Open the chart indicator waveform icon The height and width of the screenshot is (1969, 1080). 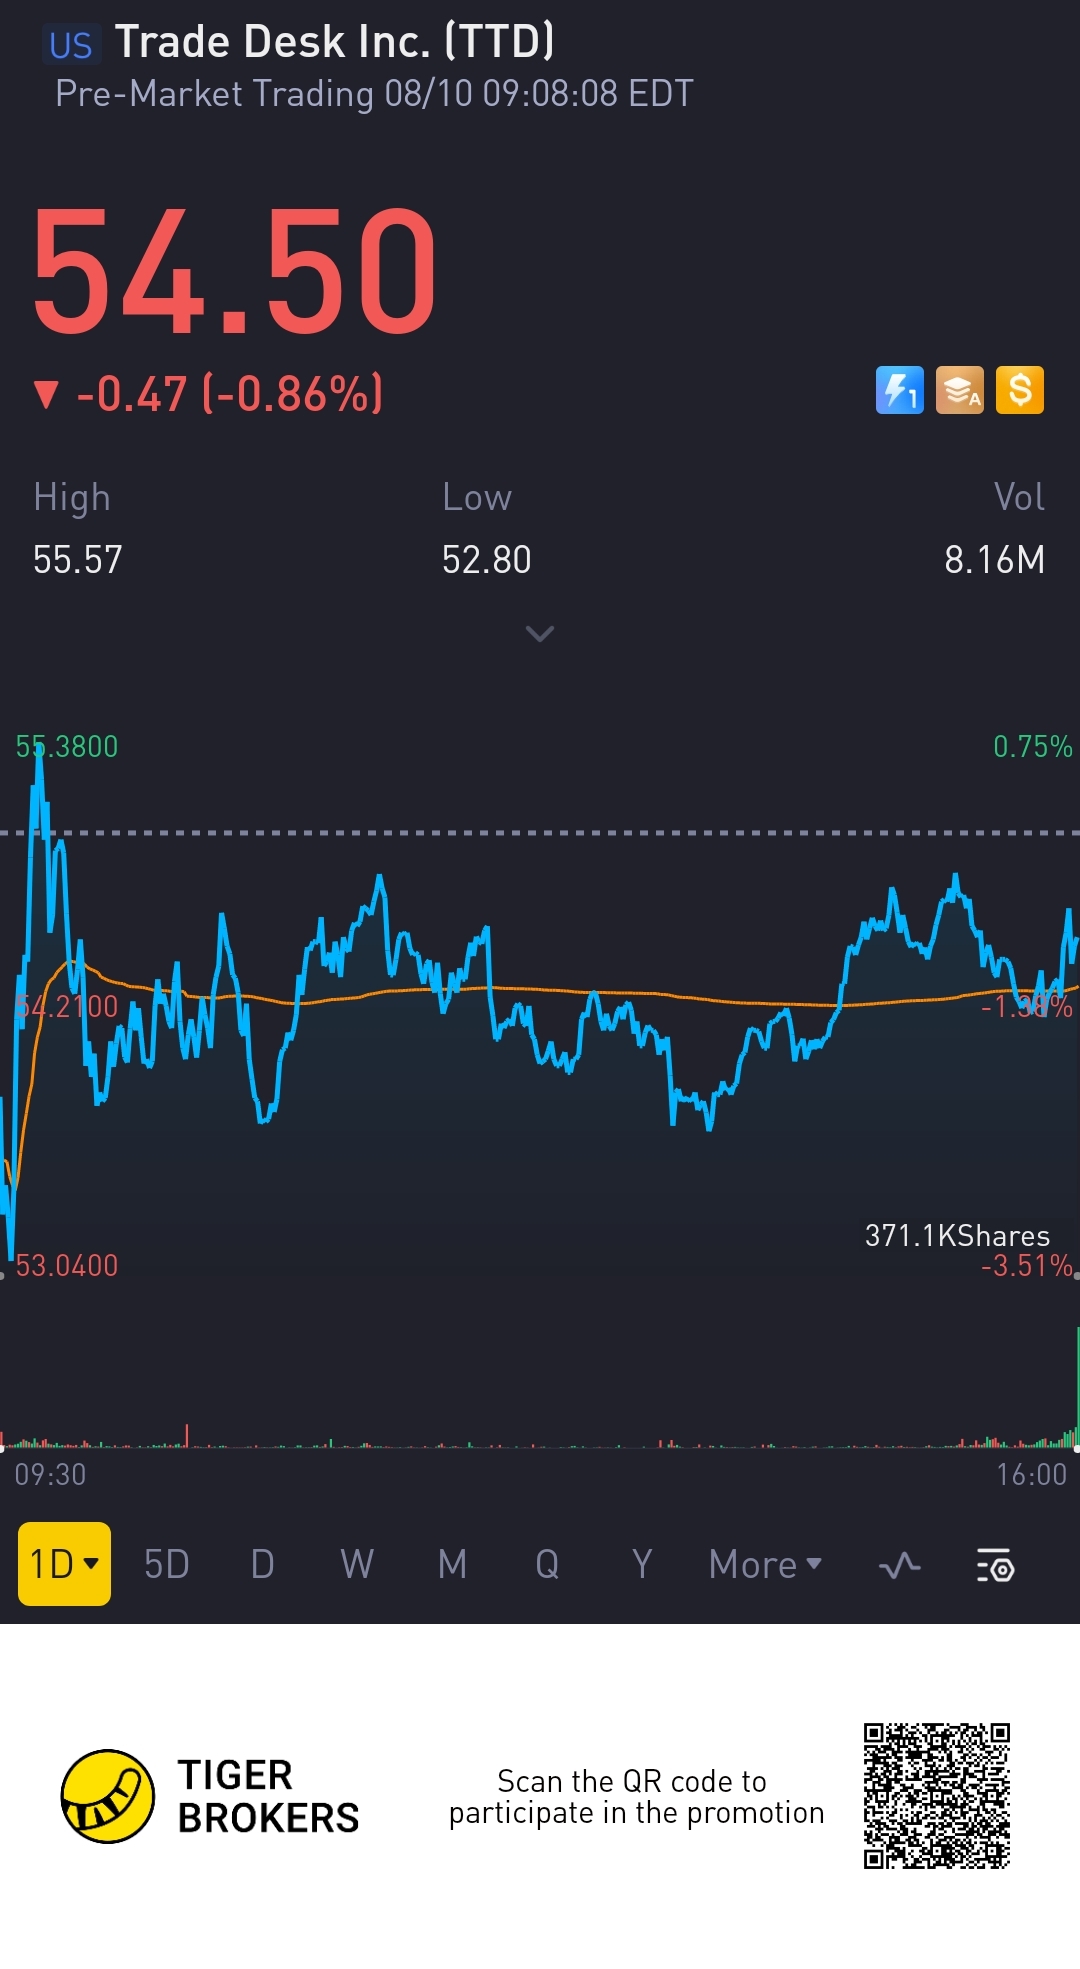[900, 1565]
